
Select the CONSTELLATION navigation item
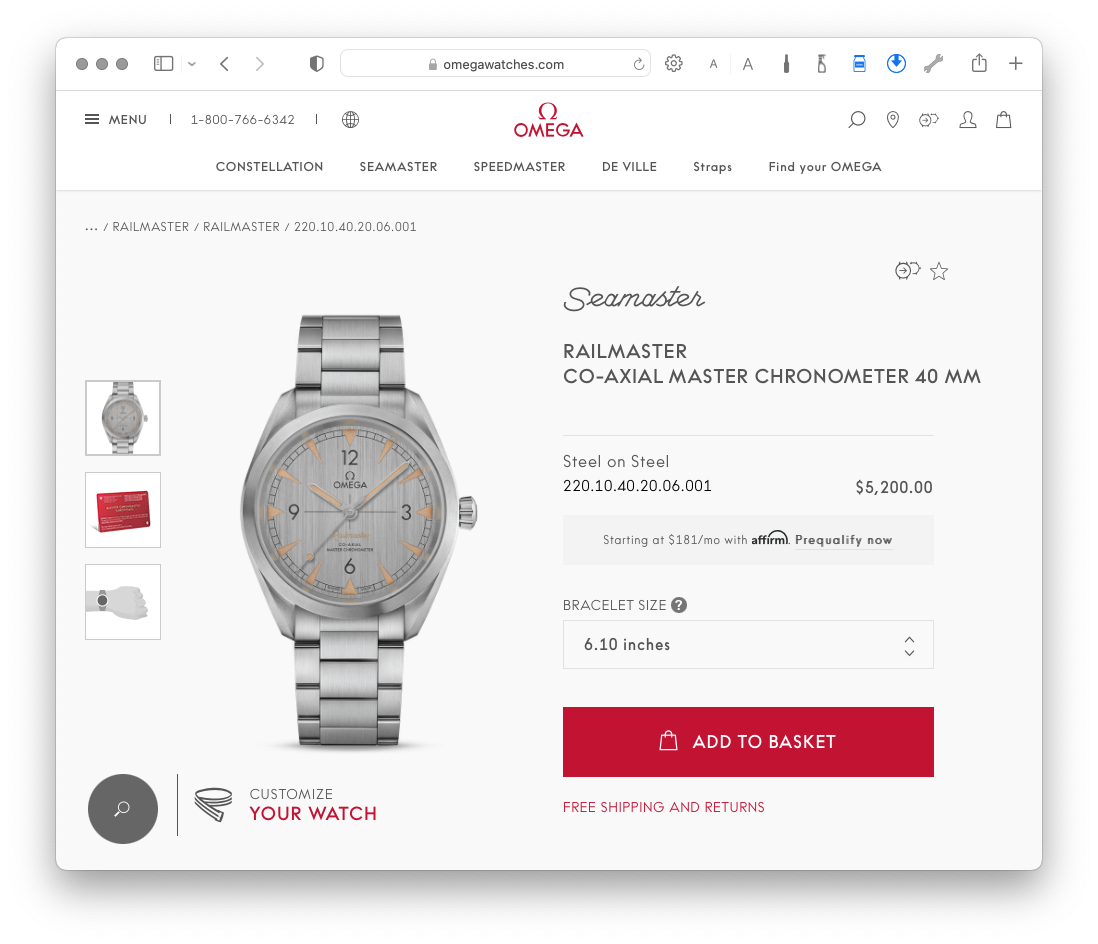point(270,167)
